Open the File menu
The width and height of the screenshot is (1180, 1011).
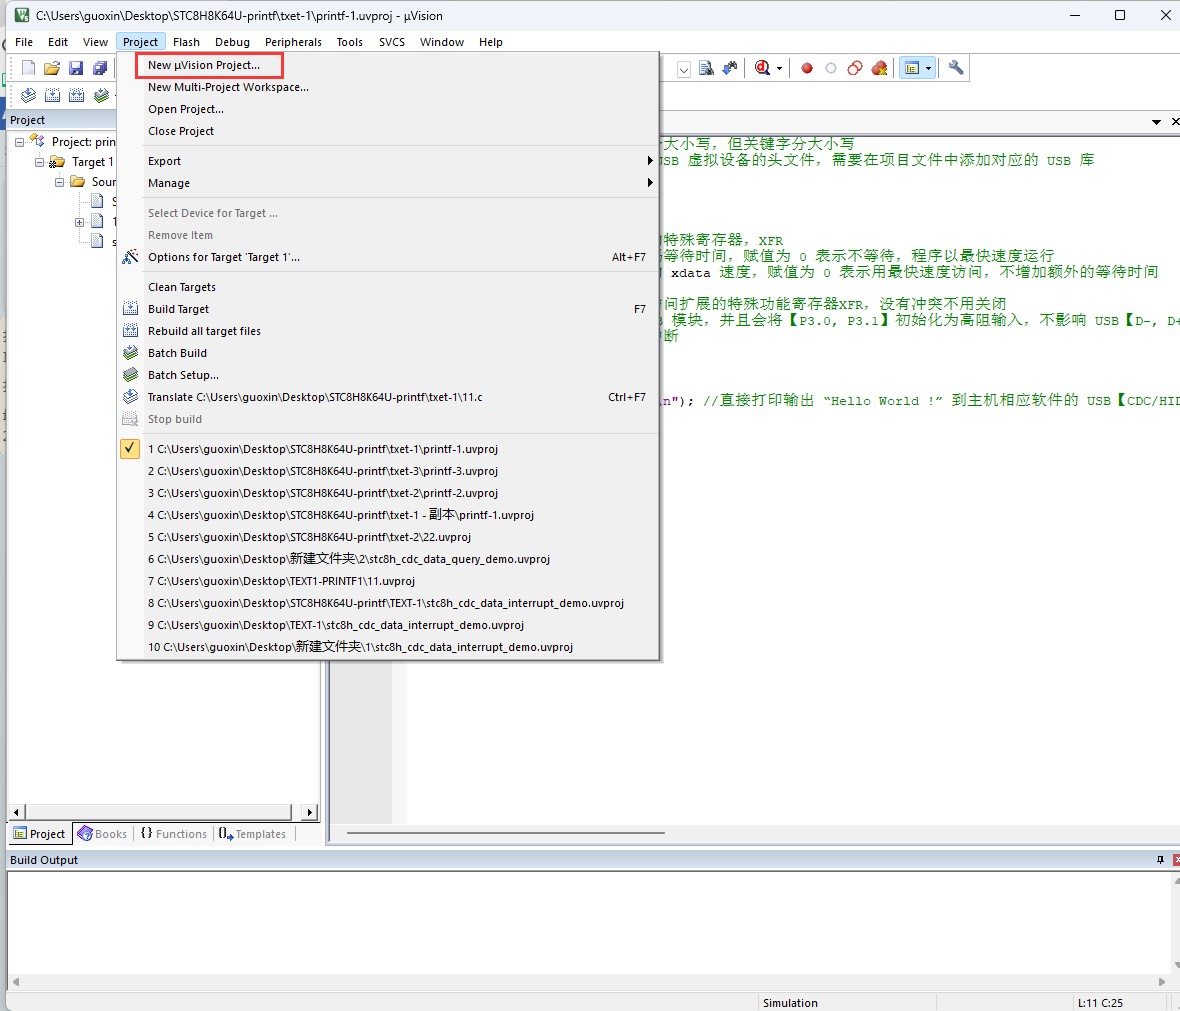24,42
